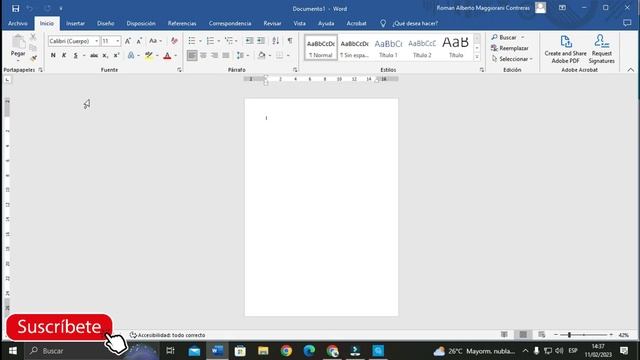Click the Reemplazar button
This screenshot has height=360, width=640.
(x=510, y=48)
